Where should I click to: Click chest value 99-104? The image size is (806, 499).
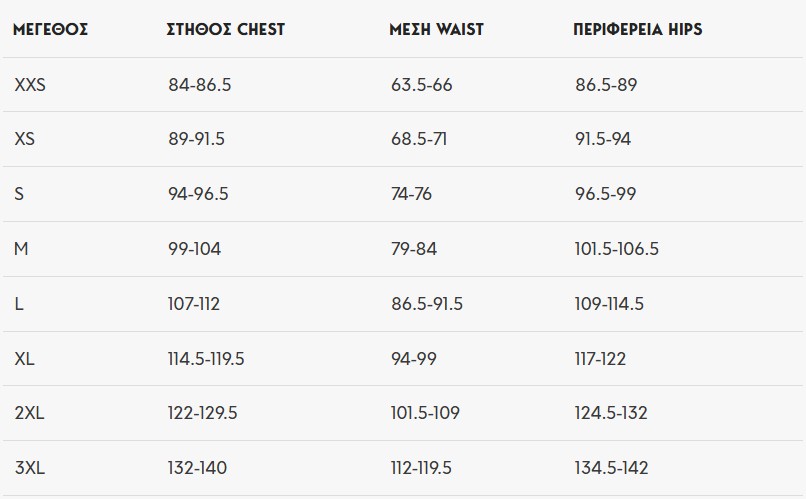(194, 249)
